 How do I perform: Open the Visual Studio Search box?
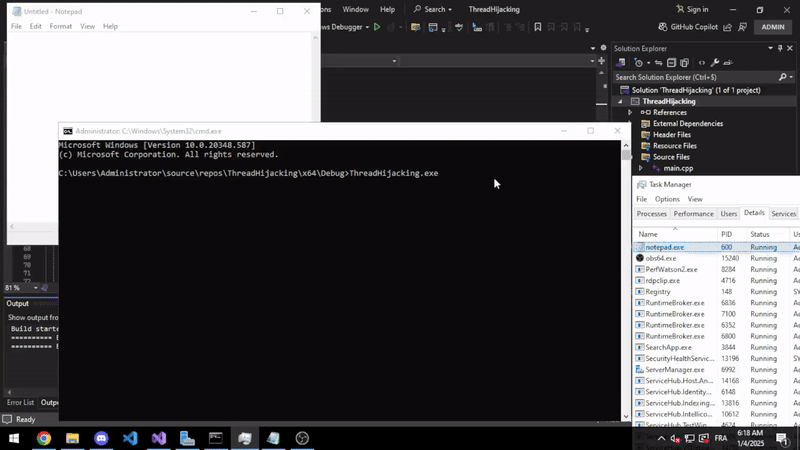(x=433, y=9)
